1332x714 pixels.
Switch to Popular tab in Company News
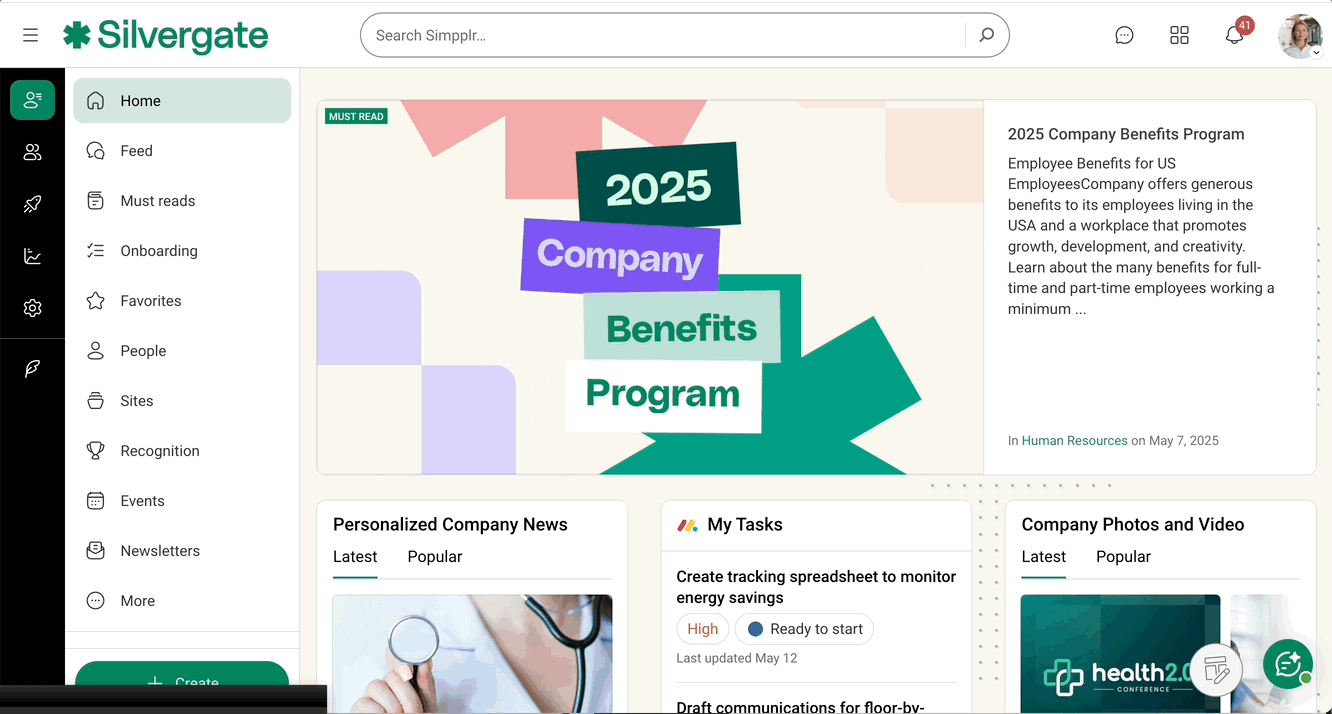(435, 557)
